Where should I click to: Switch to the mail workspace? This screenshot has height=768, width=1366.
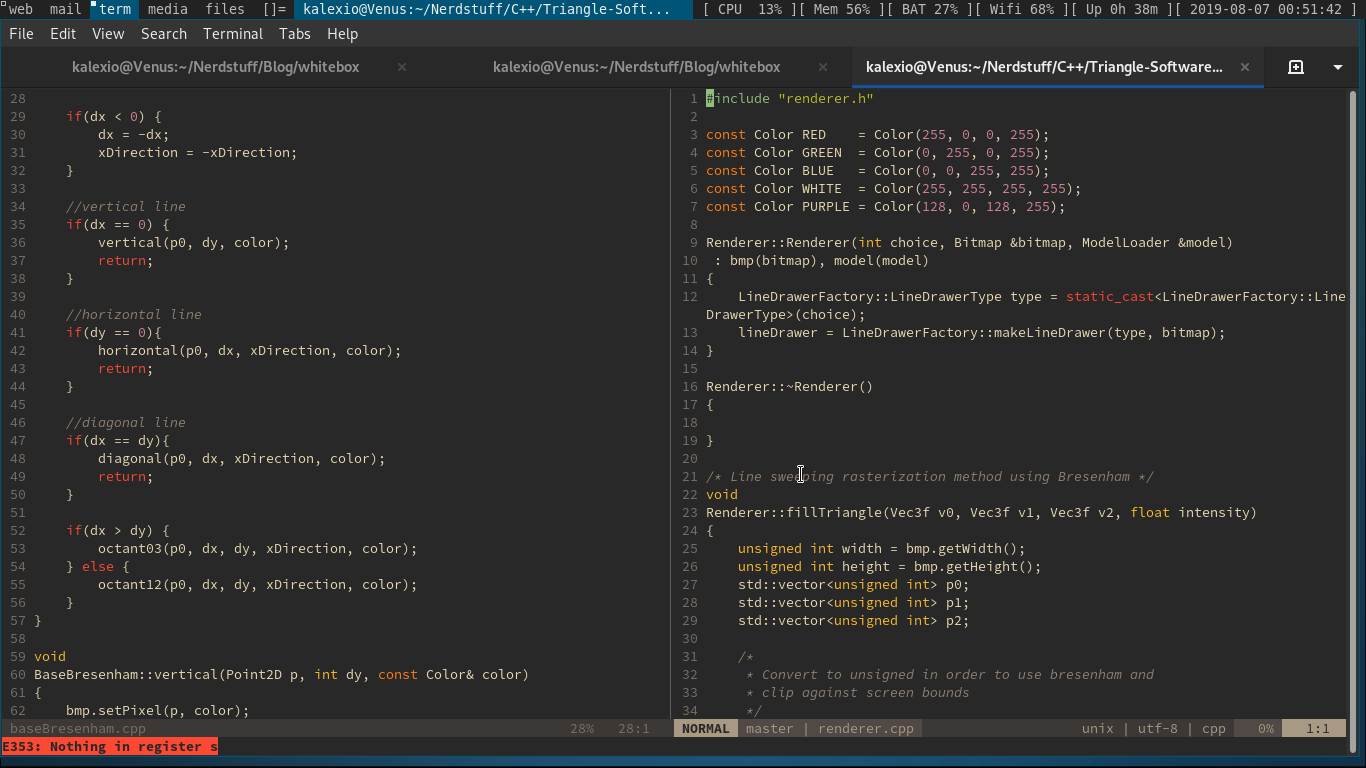(x=65, y=9)
